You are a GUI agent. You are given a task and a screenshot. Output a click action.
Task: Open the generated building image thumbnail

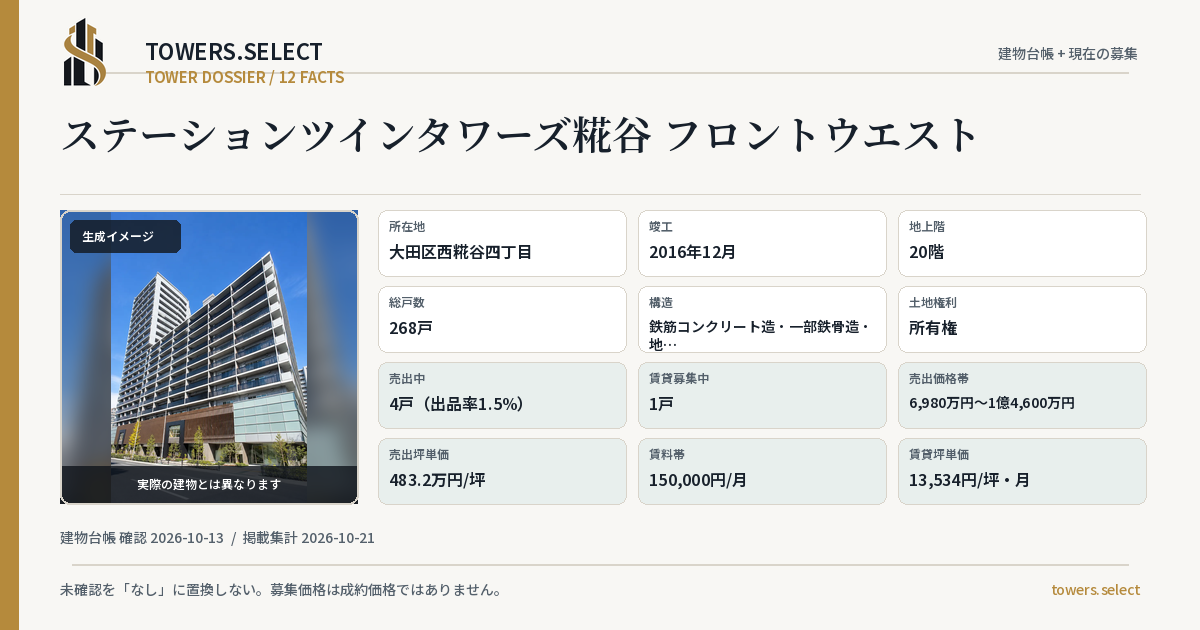209,357
